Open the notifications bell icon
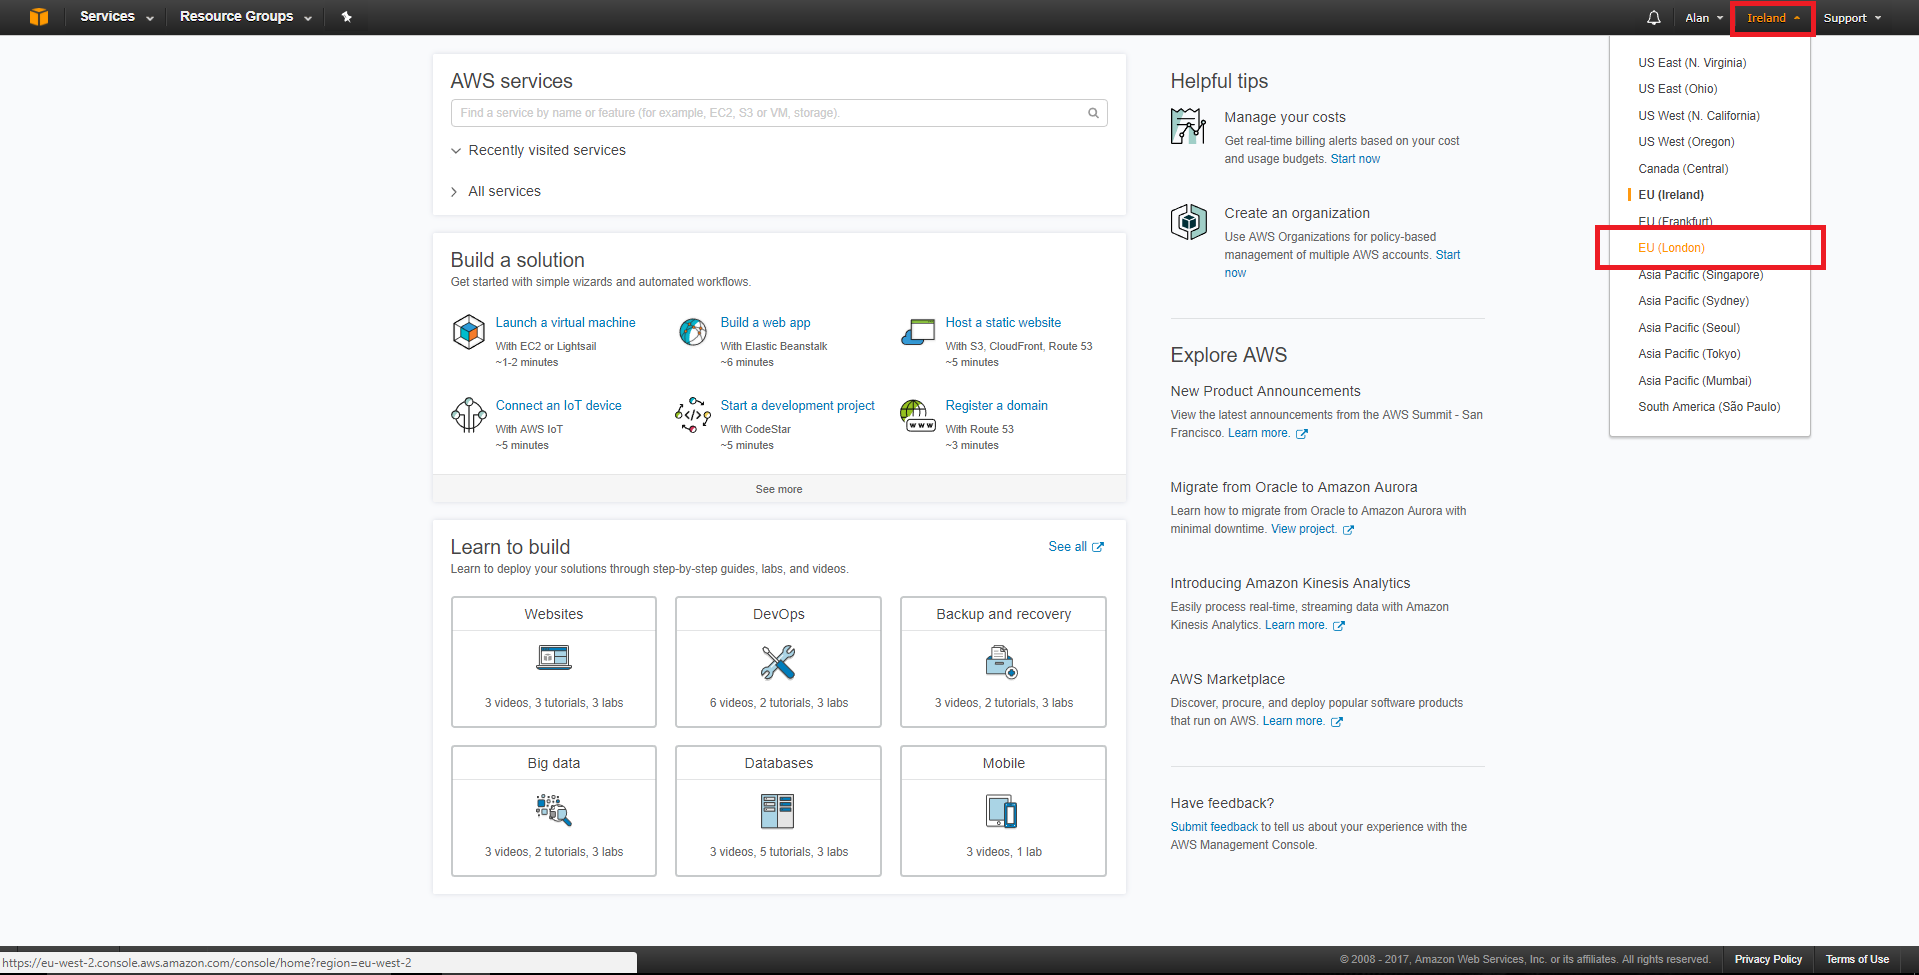The image size is (1919, 975). (x=1654, y=18)
